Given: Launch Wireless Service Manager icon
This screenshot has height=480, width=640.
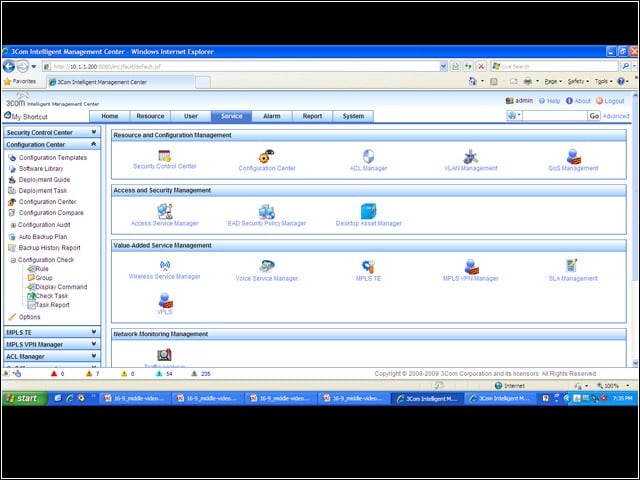Looking at the screenshot, I should tap(165, 265).
